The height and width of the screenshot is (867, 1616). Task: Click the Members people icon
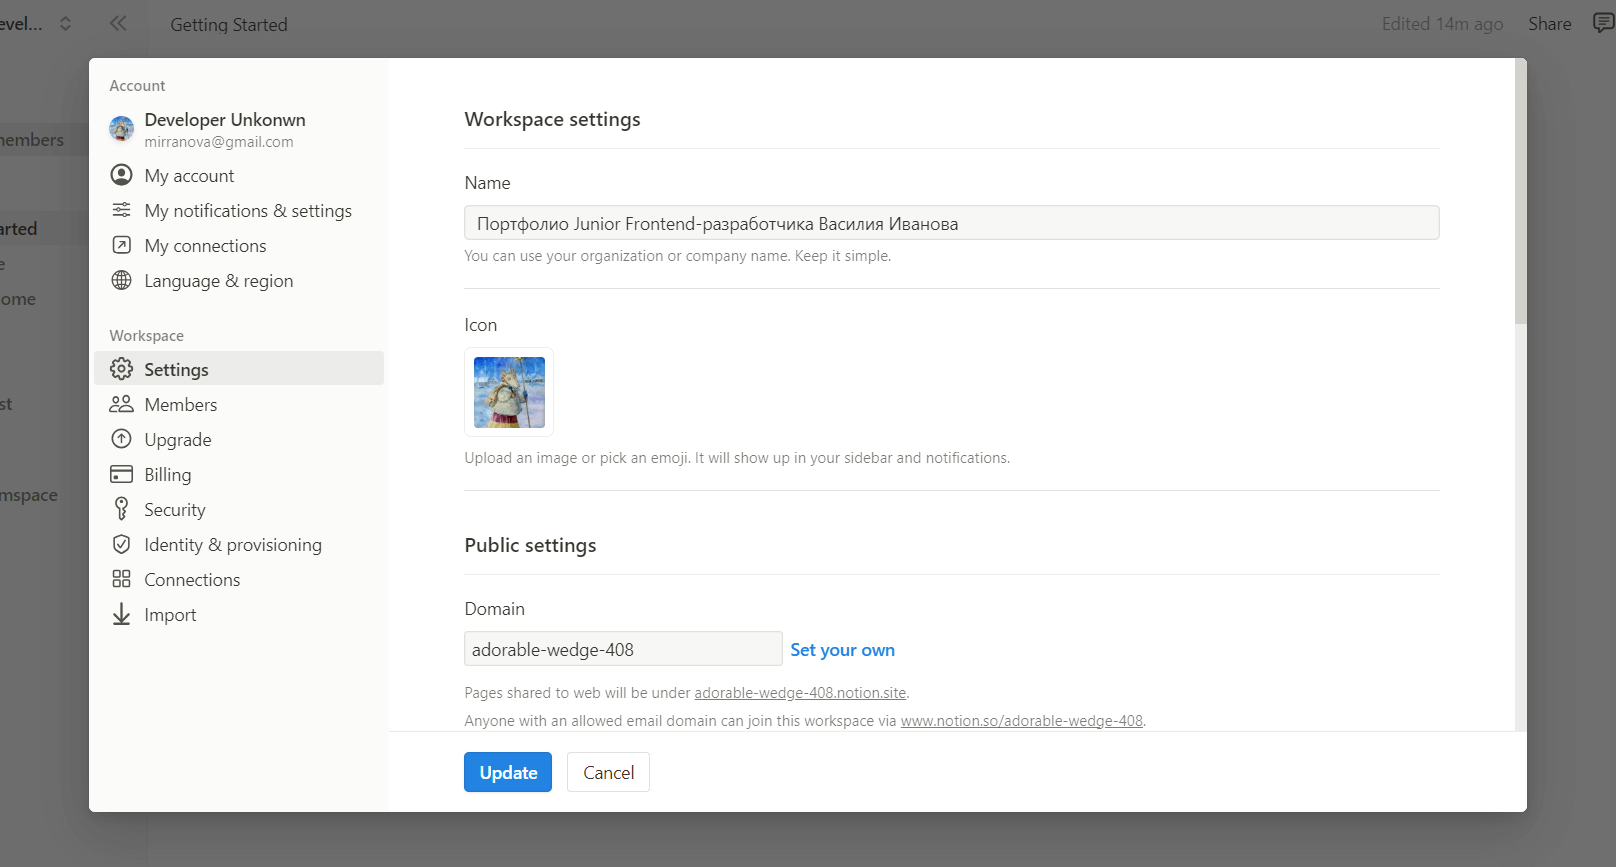tap(121, 404)
